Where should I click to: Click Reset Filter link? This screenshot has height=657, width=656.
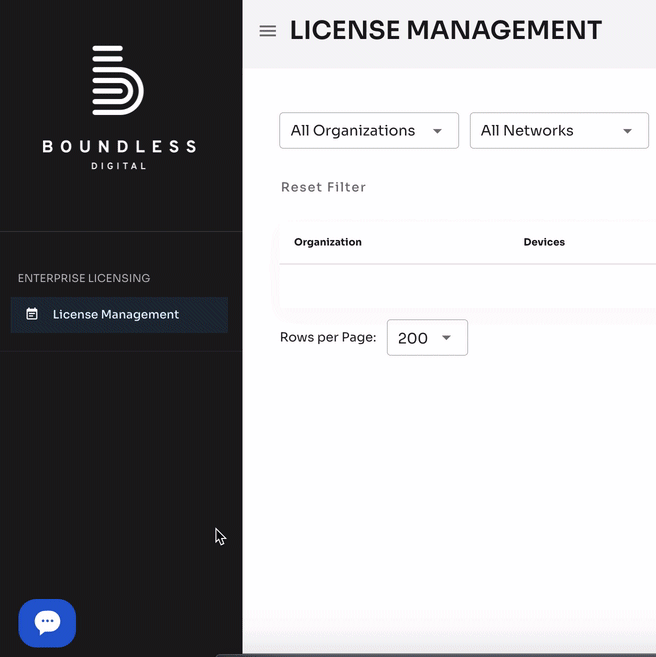pos(323,187)
